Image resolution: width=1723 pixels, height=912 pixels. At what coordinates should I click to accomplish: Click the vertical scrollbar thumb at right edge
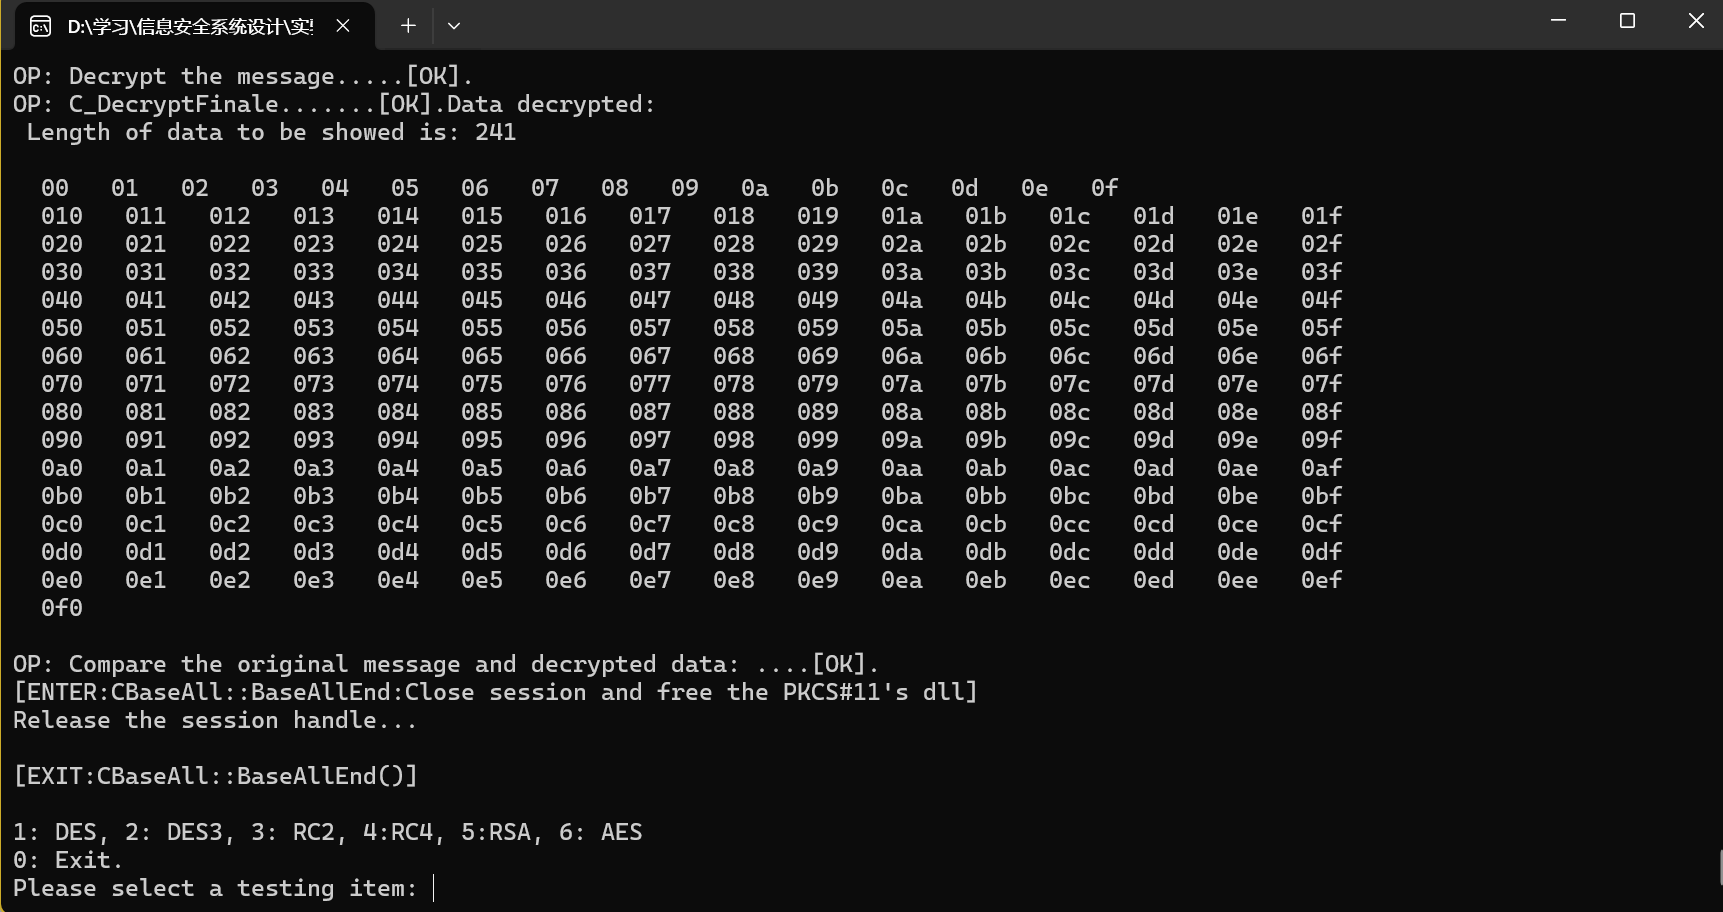click(x=1720, y=866)
